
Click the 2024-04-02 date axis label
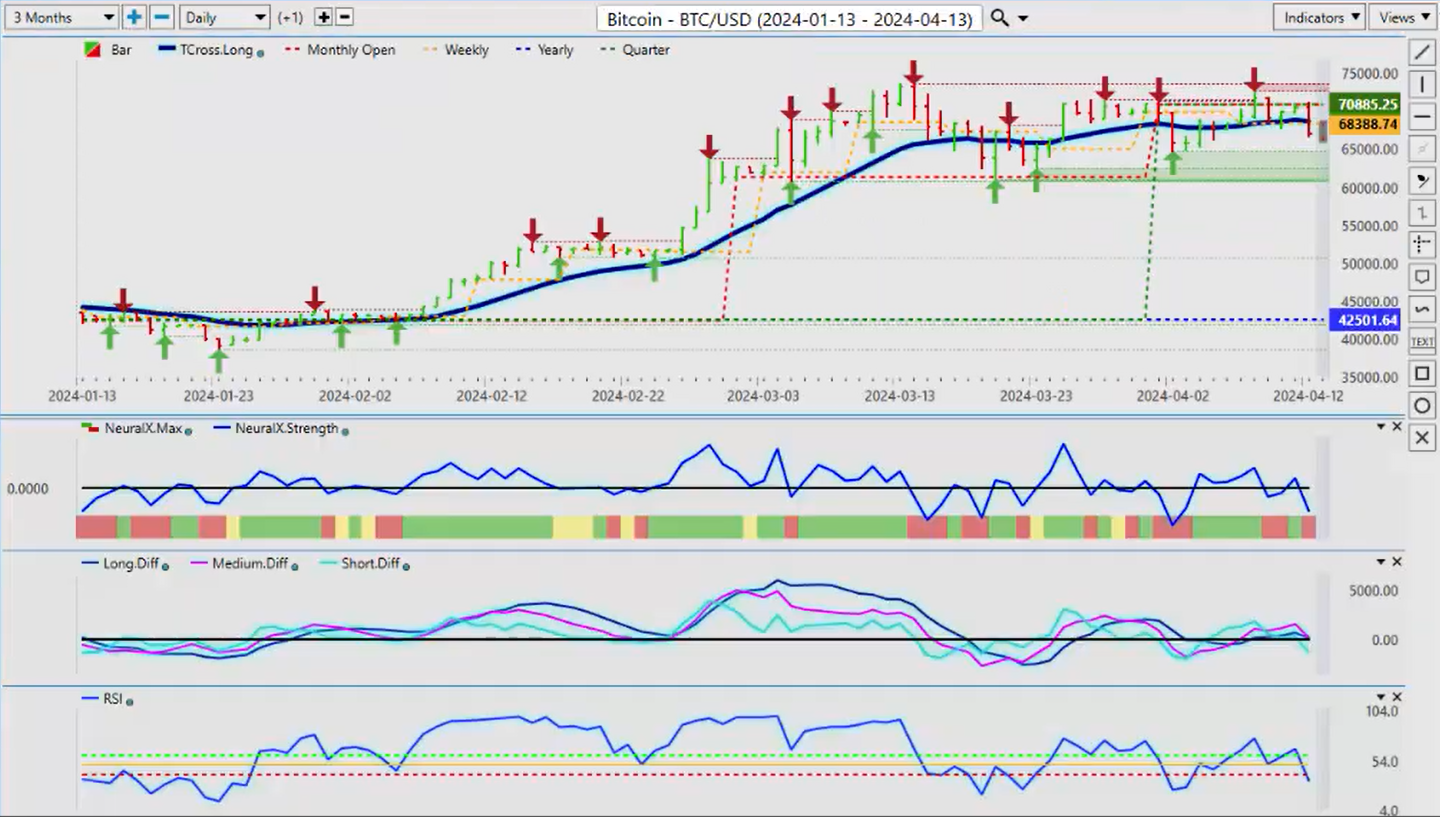[x=1171, y=396]
